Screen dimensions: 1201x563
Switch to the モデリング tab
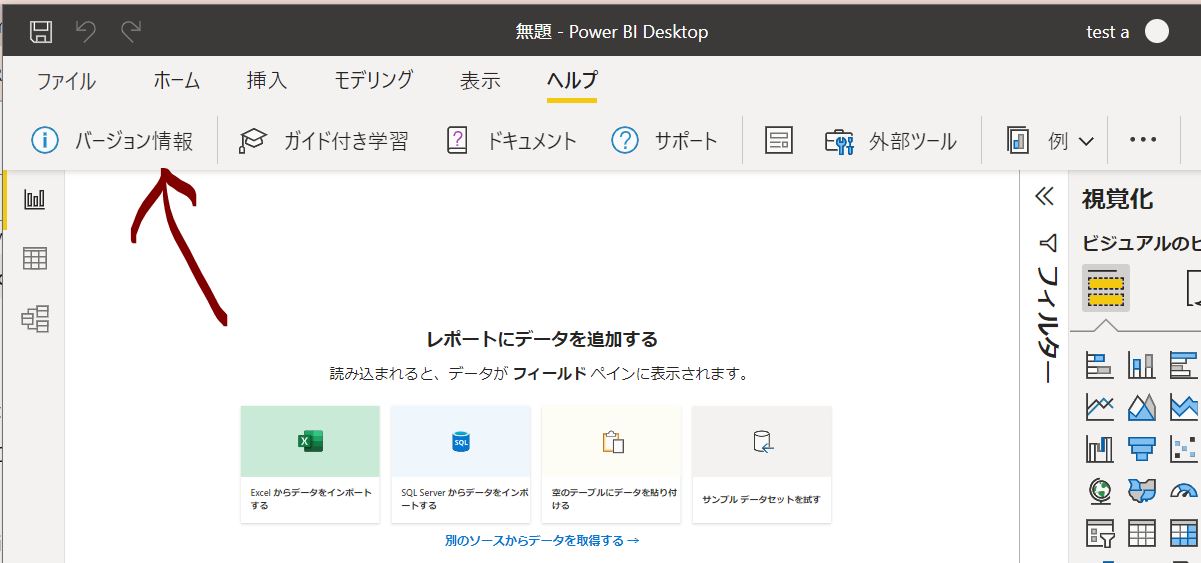click(x=373, y=81)
